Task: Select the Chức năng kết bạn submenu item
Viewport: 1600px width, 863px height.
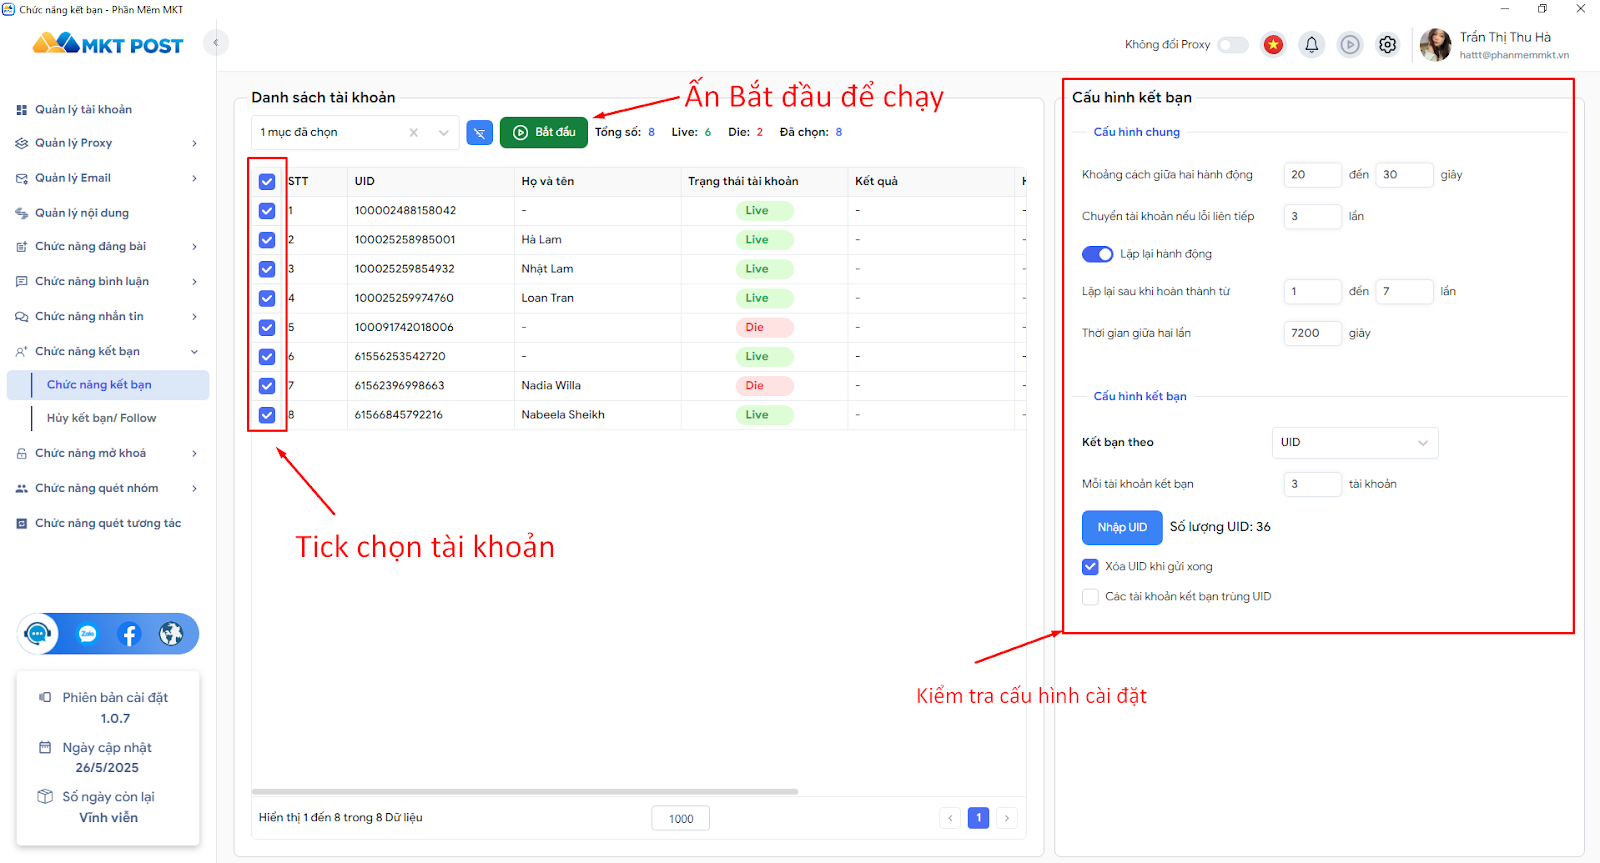Action: click(x=108, y=385)
